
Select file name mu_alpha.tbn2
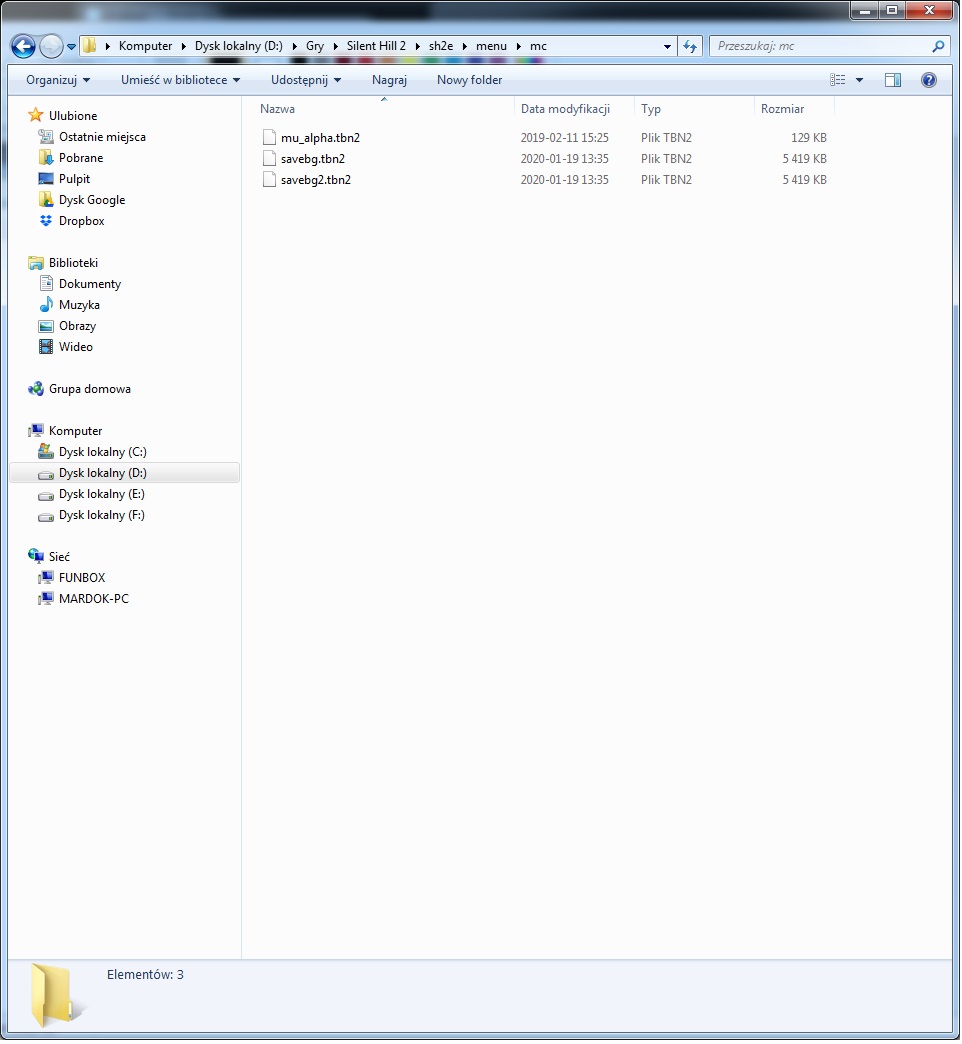tap(320, 138)
